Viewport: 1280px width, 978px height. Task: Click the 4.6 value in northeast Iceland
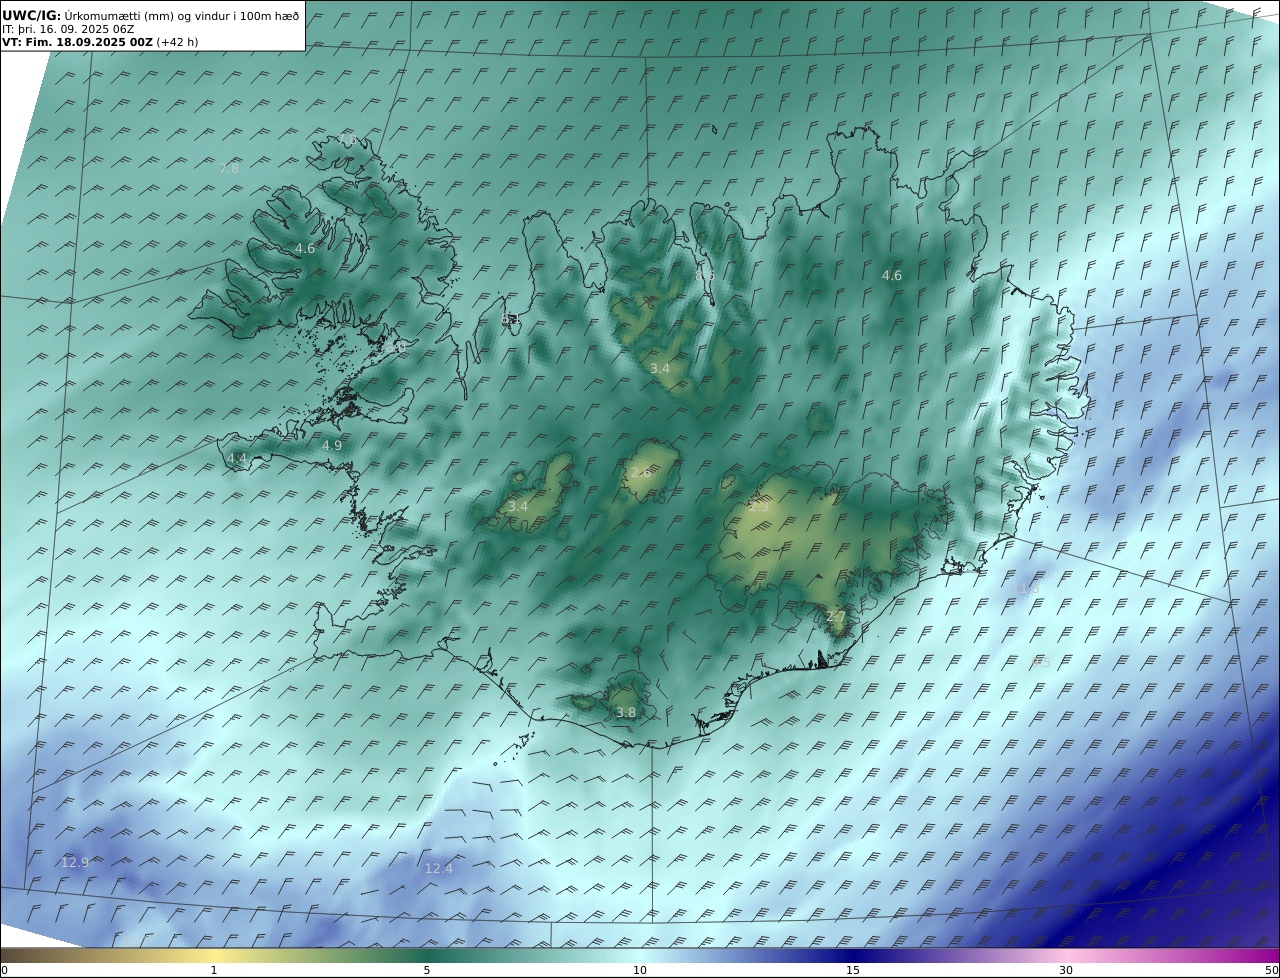[892, 275]
